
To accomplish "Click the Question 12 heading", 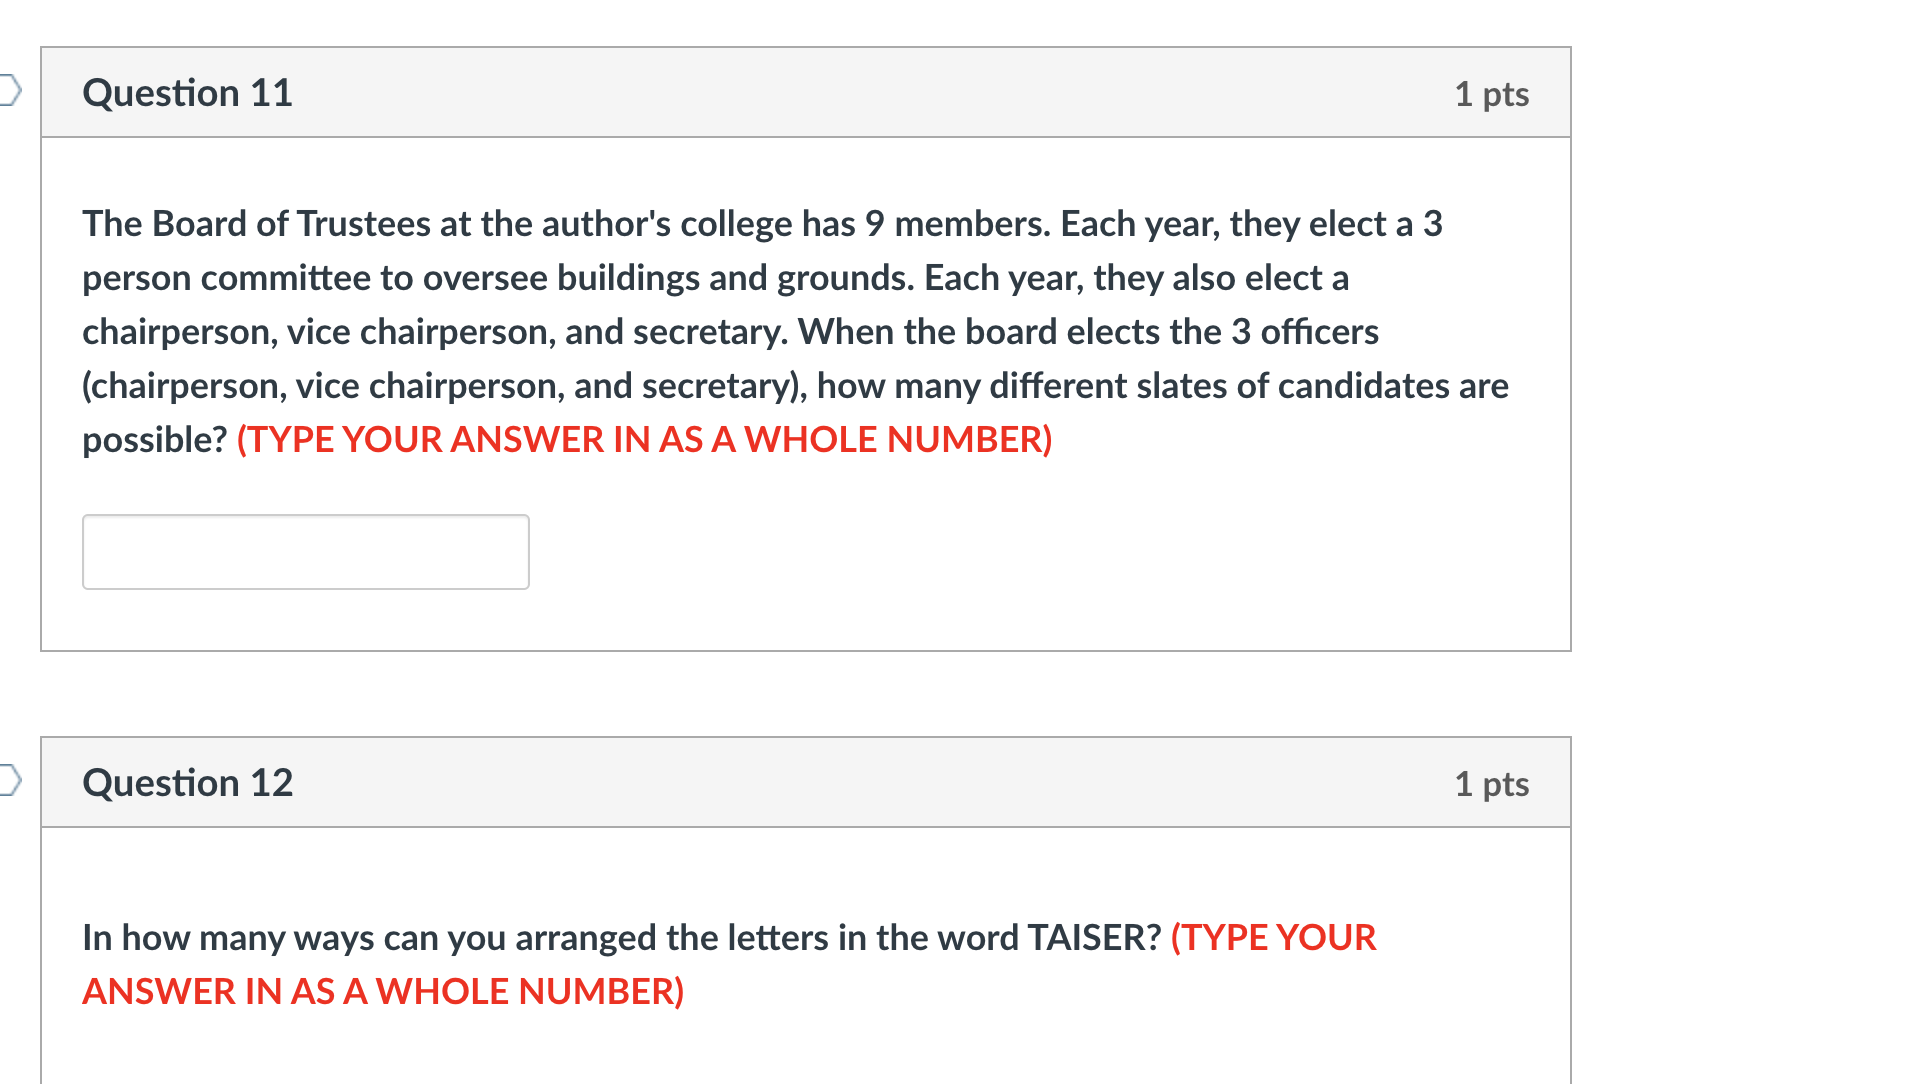I will coord(187,783).
